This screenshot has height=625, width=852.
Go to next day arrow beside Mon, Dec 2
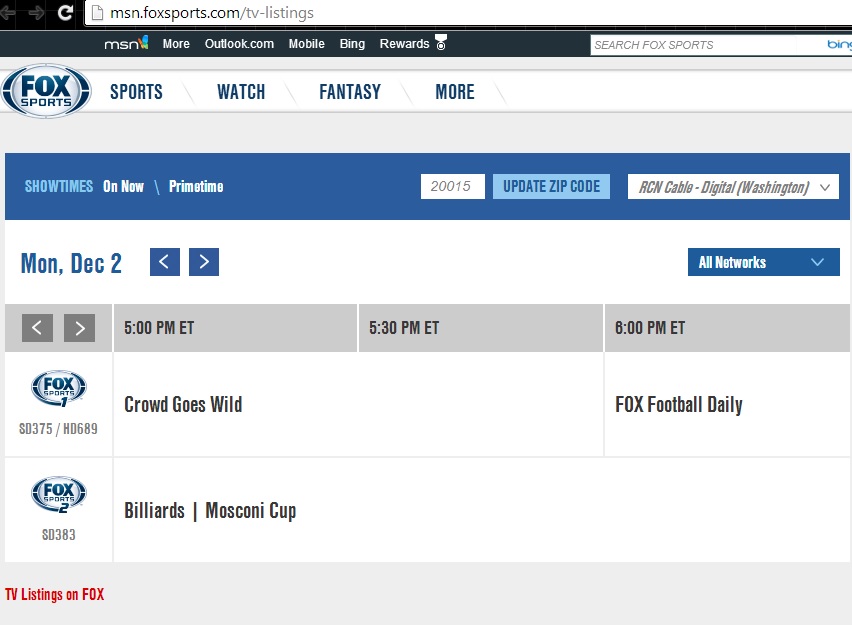204,262
